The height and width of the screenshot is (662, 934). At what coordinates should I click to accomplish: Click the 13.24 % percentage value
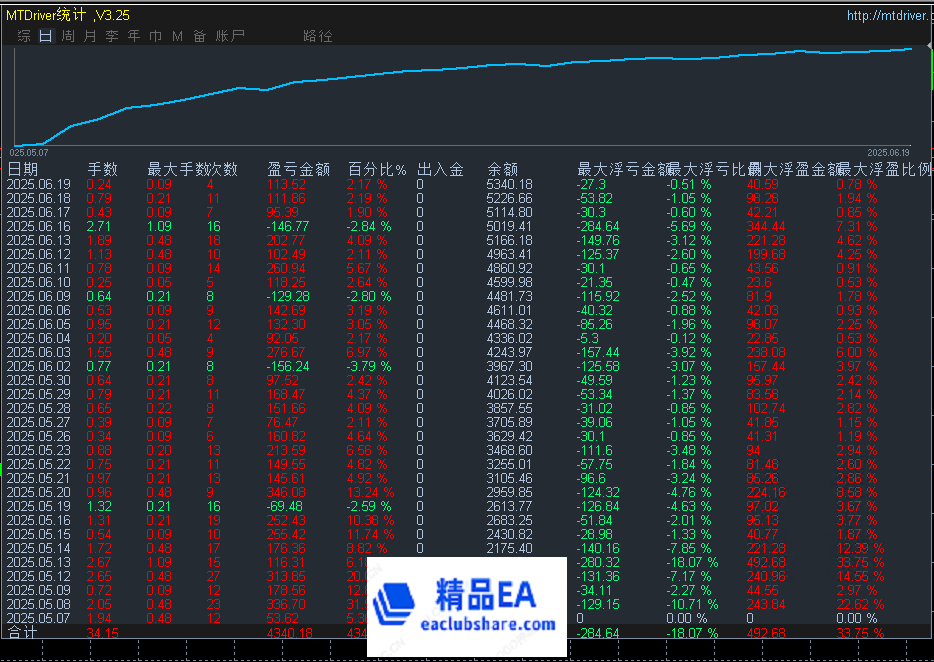click(x=371, y=492)
